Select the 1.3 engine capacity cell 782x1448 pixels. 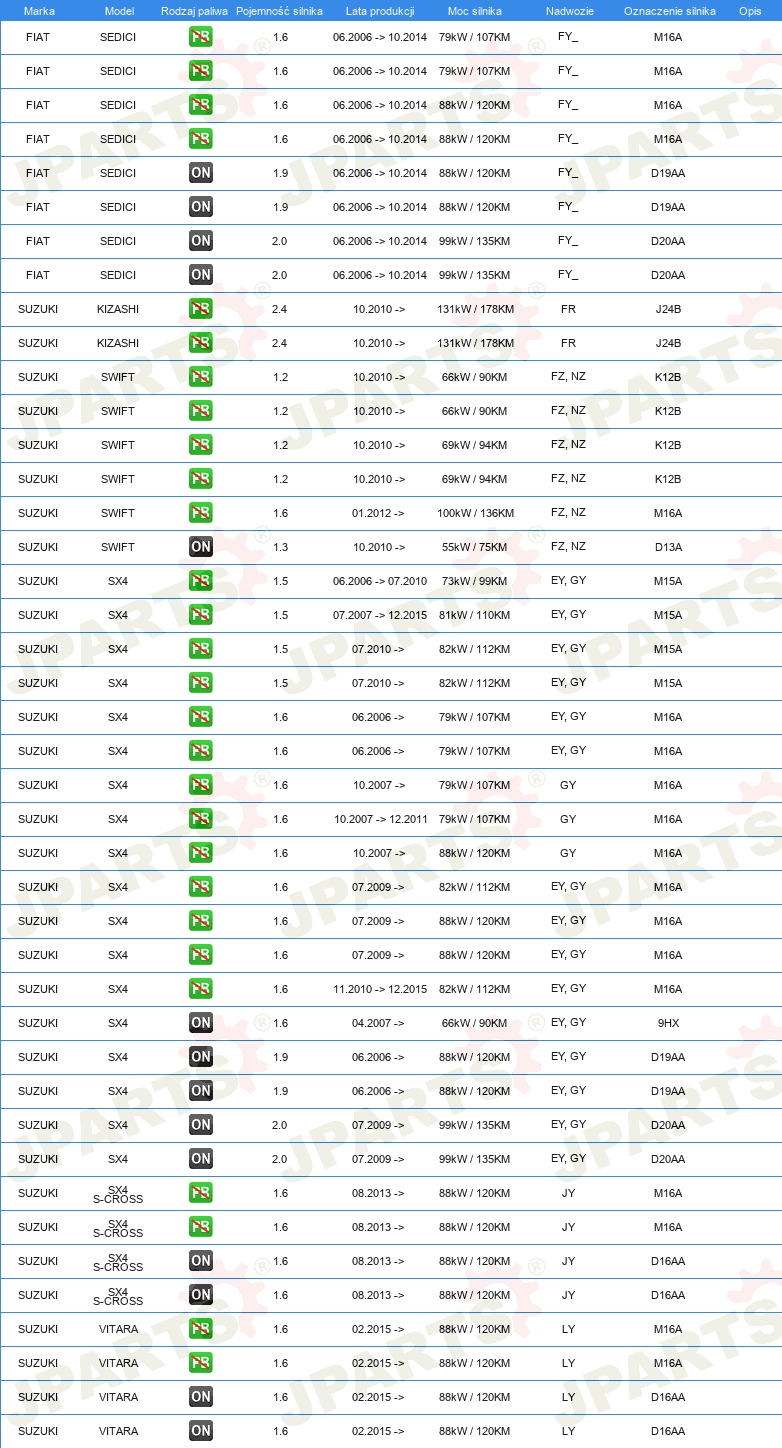tap(280, 547)
